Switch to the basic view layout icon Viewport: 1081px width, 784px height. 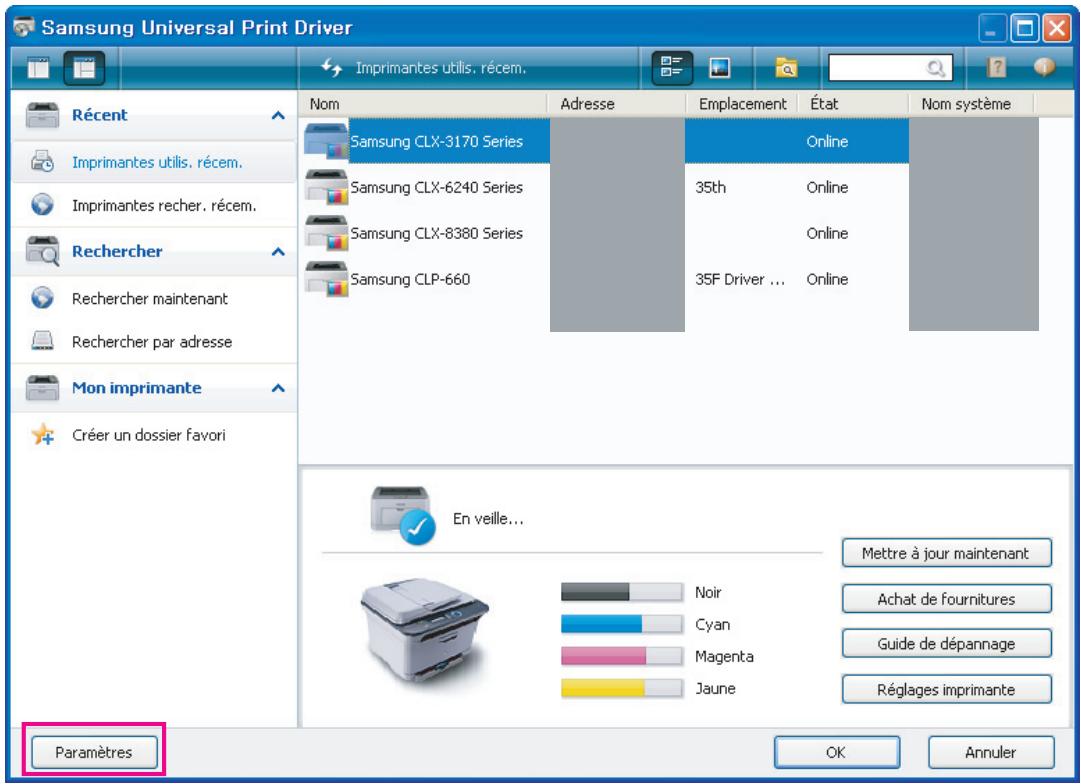[38, 68]
